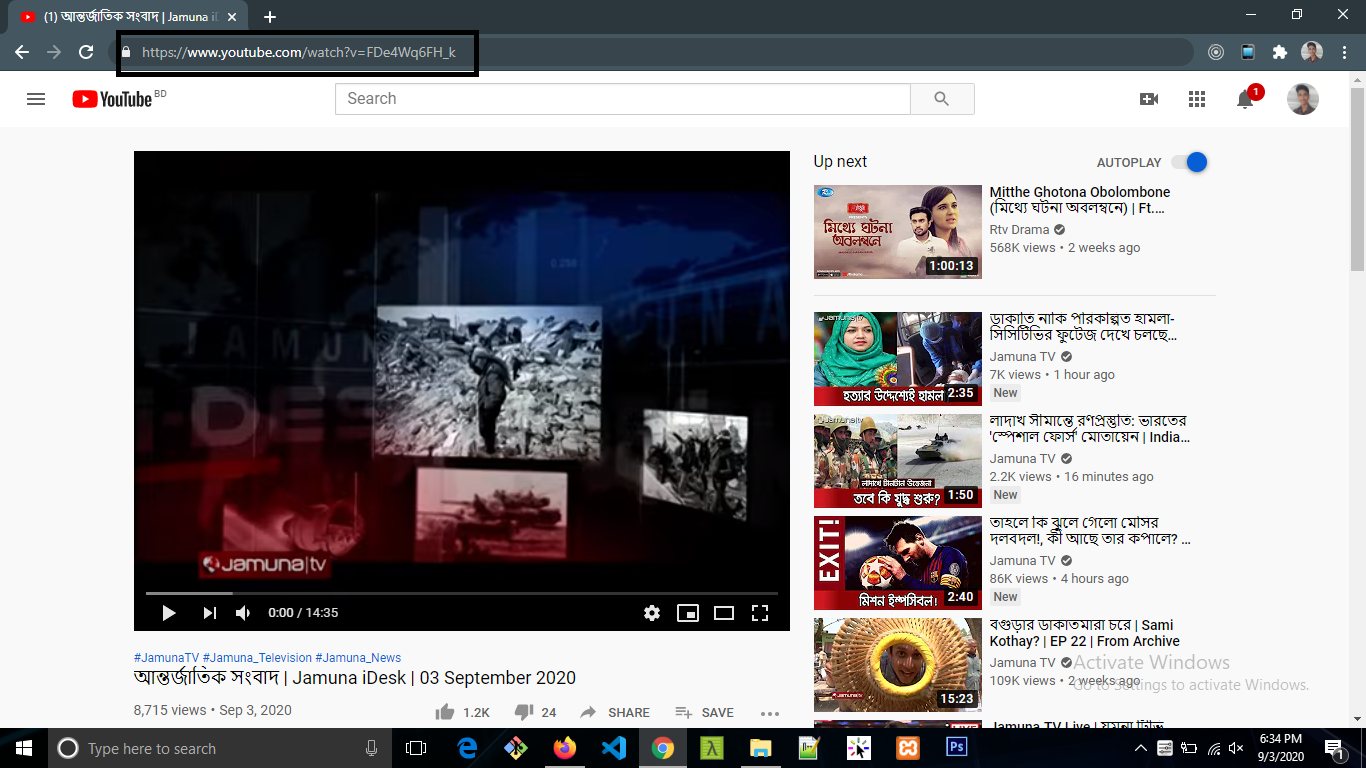Click the Mitthe Ghotona Obolombone video title
1366x768 pixels.
coord(1080,200)
